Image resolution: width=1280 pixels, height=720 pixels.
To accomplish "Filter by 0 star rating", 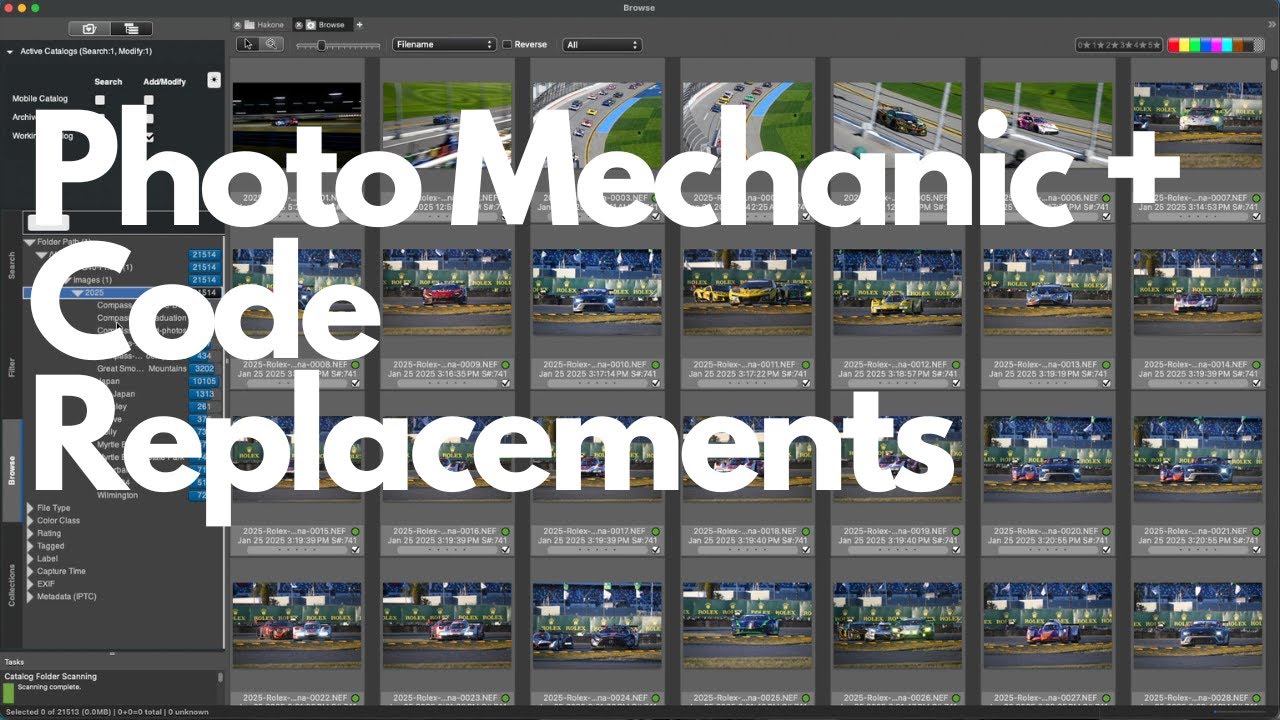I will coord(1085,45).
